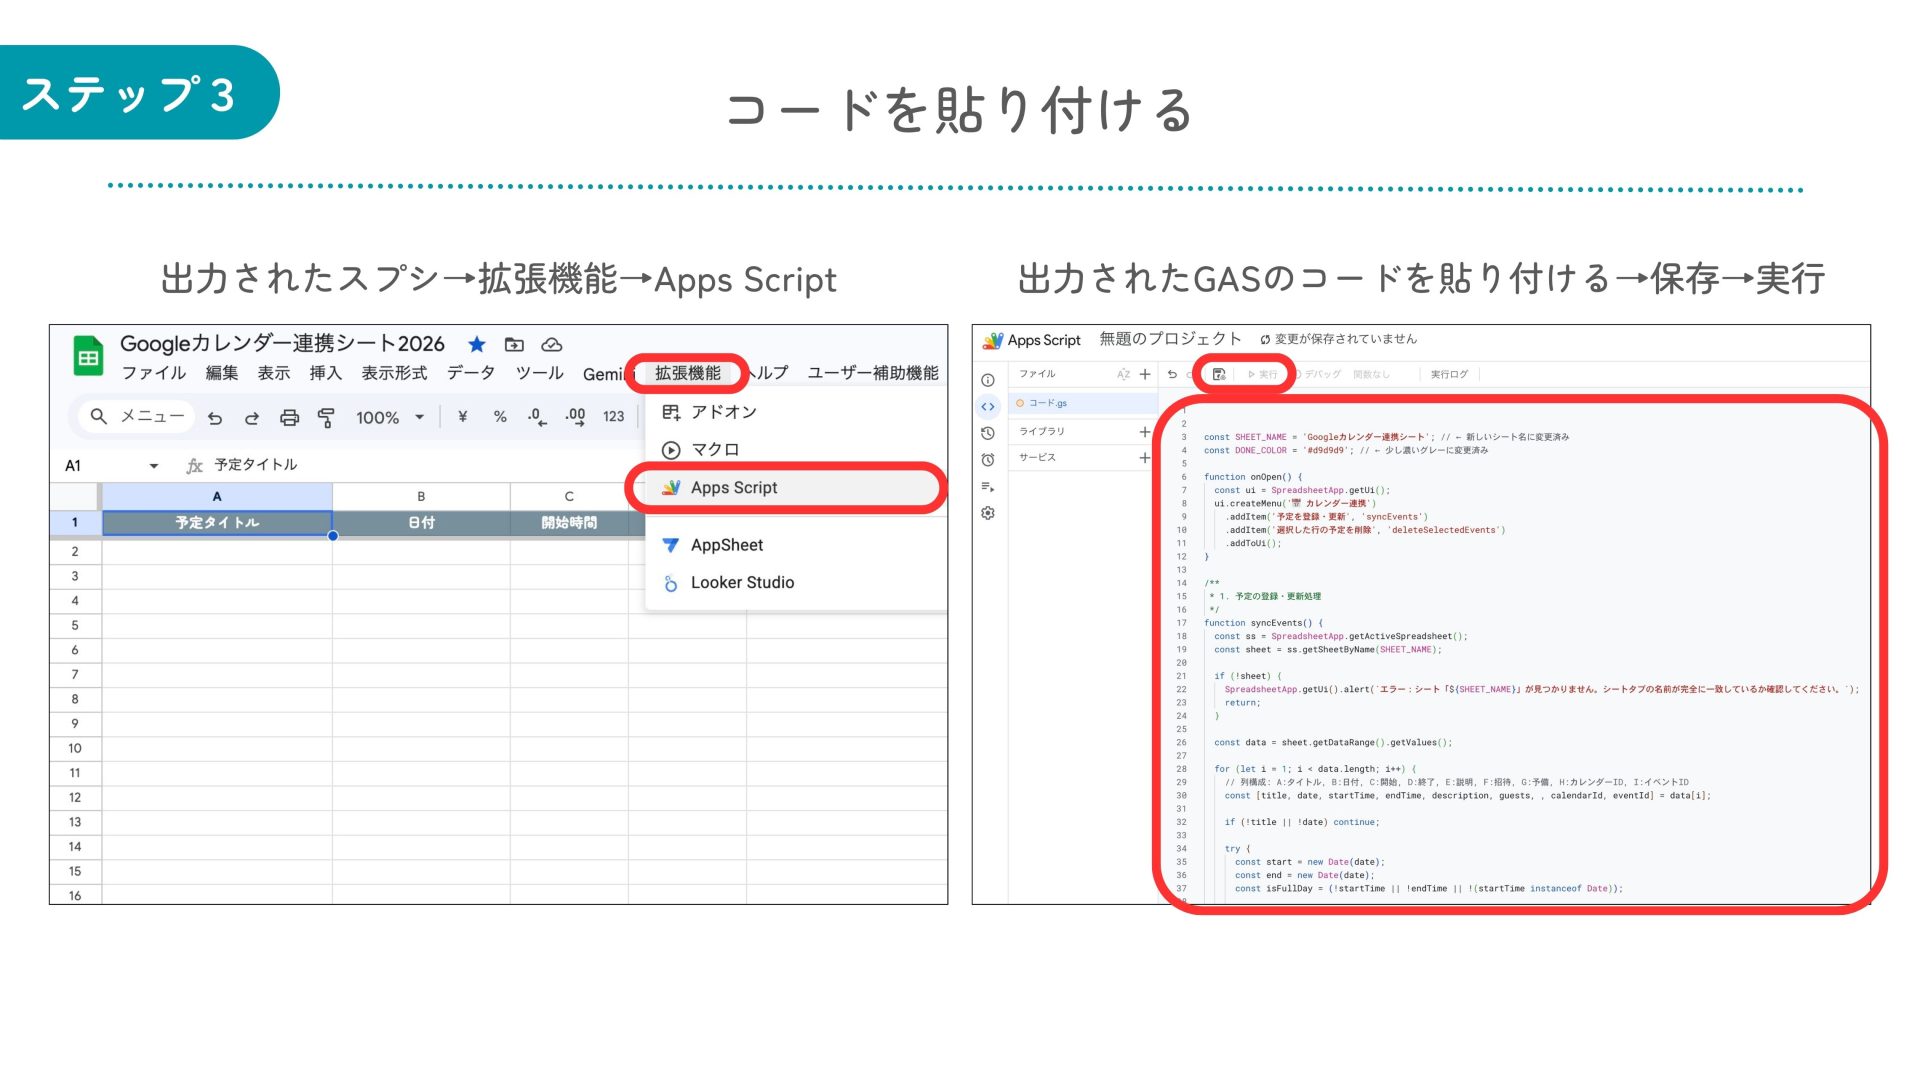The image size is (1920, 1080).
Task: Run the script with the 実行 button
Action: pos(1262,373)
